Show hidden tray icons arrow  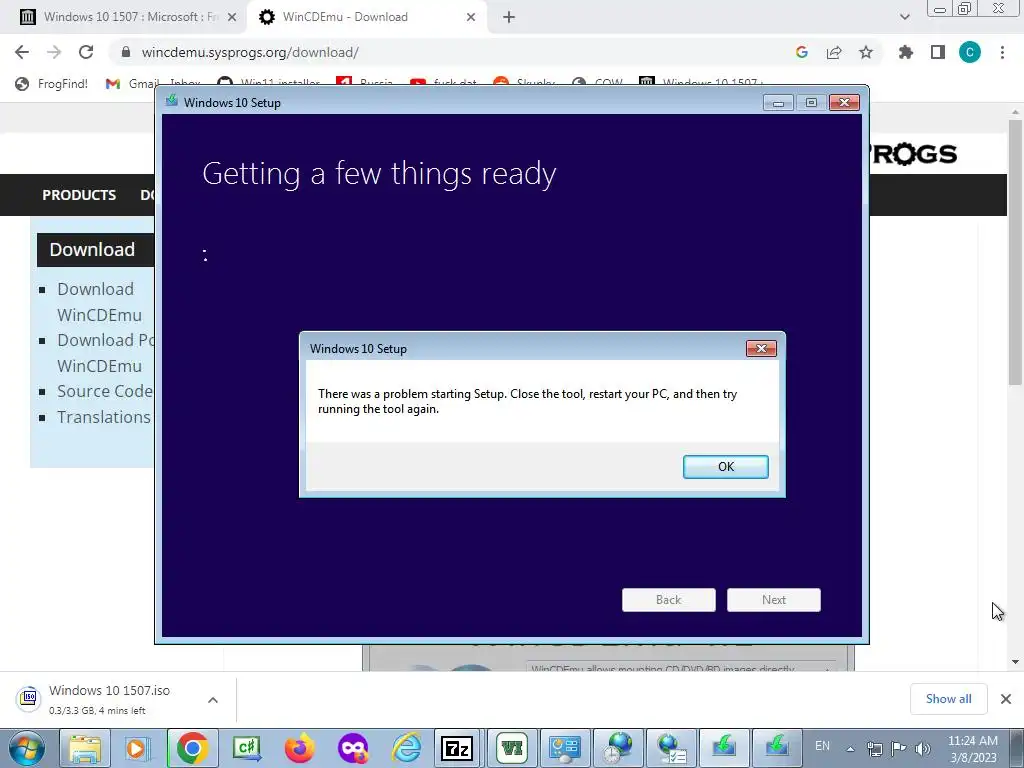point(850,749)
